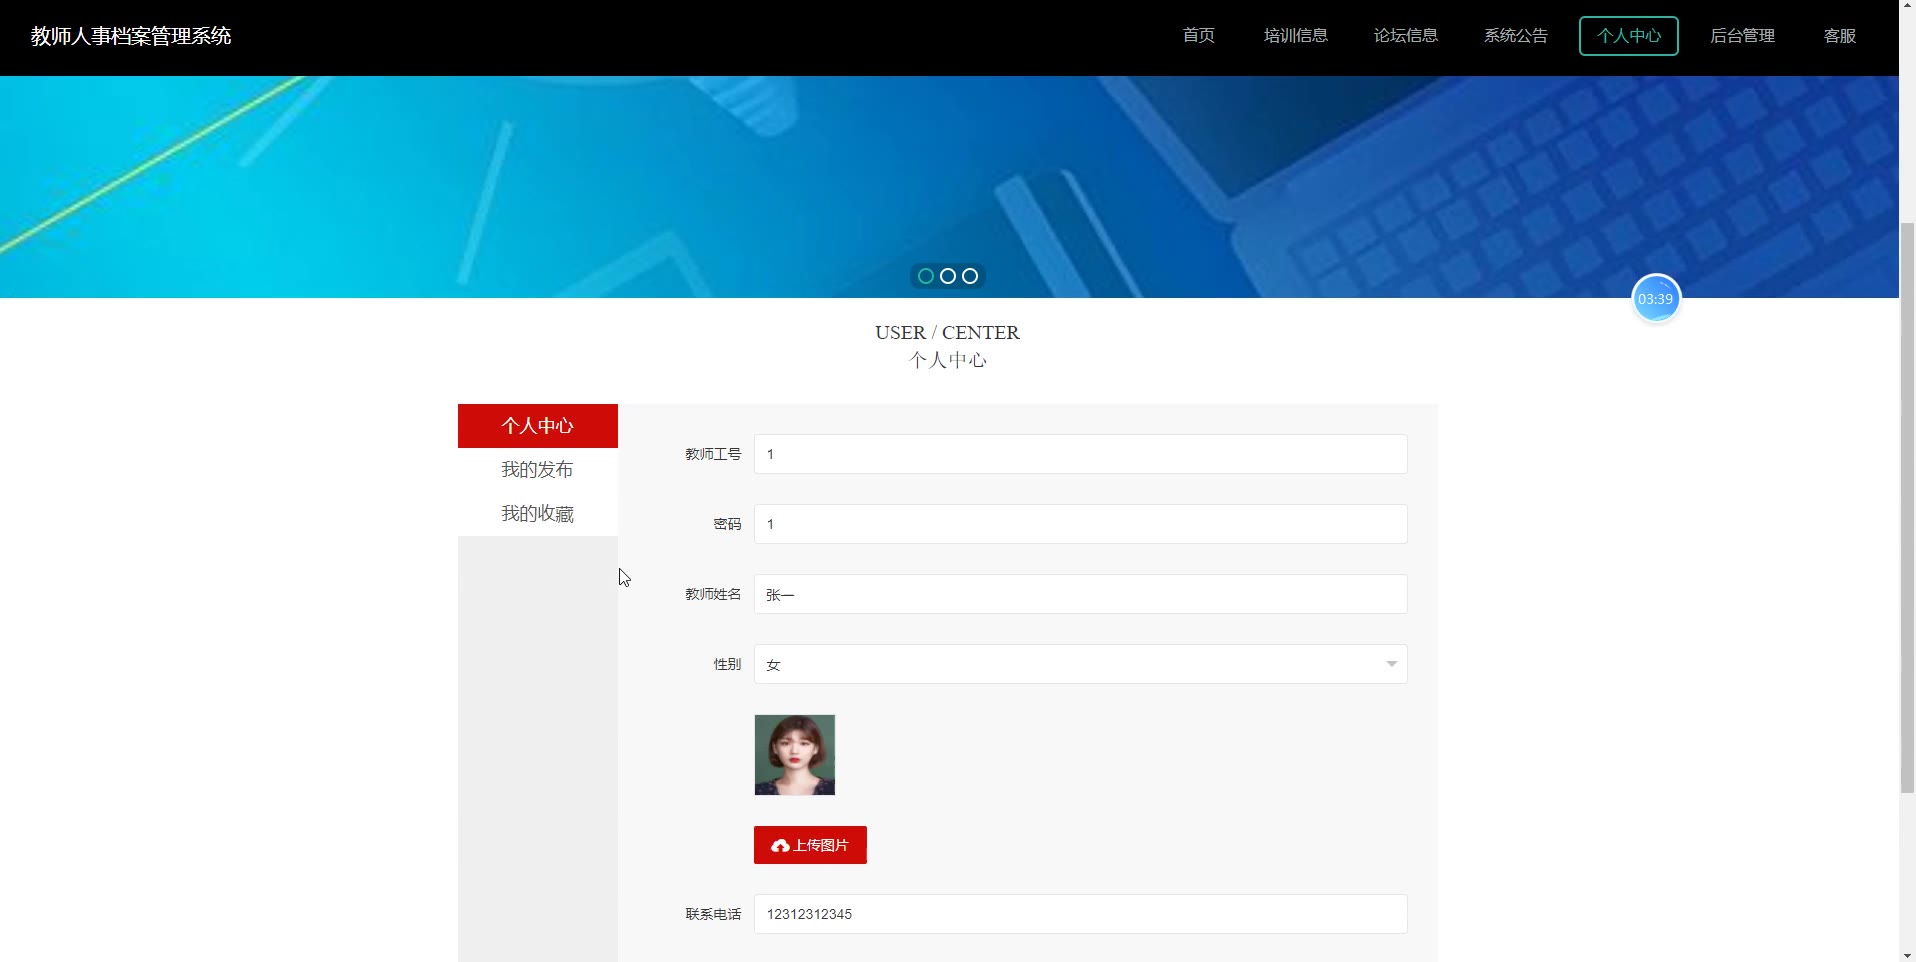View 系统公告 from the nav bar

click(1515, 36)
